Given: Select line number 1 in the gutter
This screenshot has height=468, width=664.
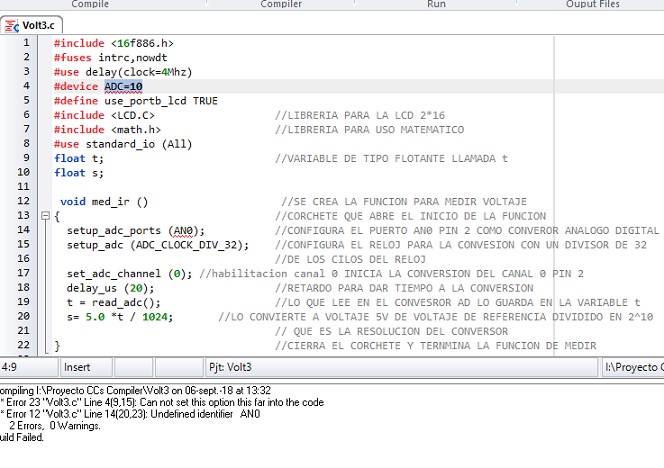Looking at the screenshot, I should [26, 43].
